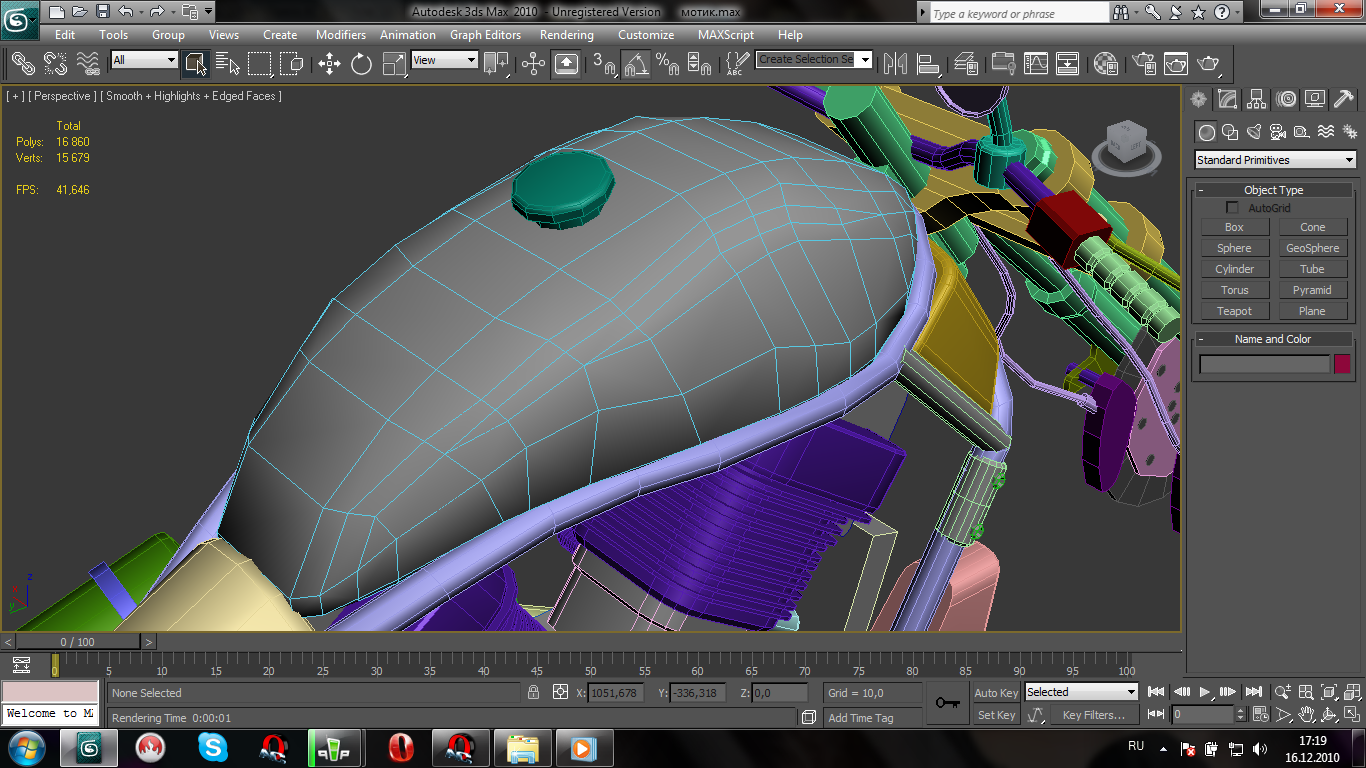The height and width of the screenshot is (768, 1366).
Task: Open the Rendering menu
Action: 566,35
